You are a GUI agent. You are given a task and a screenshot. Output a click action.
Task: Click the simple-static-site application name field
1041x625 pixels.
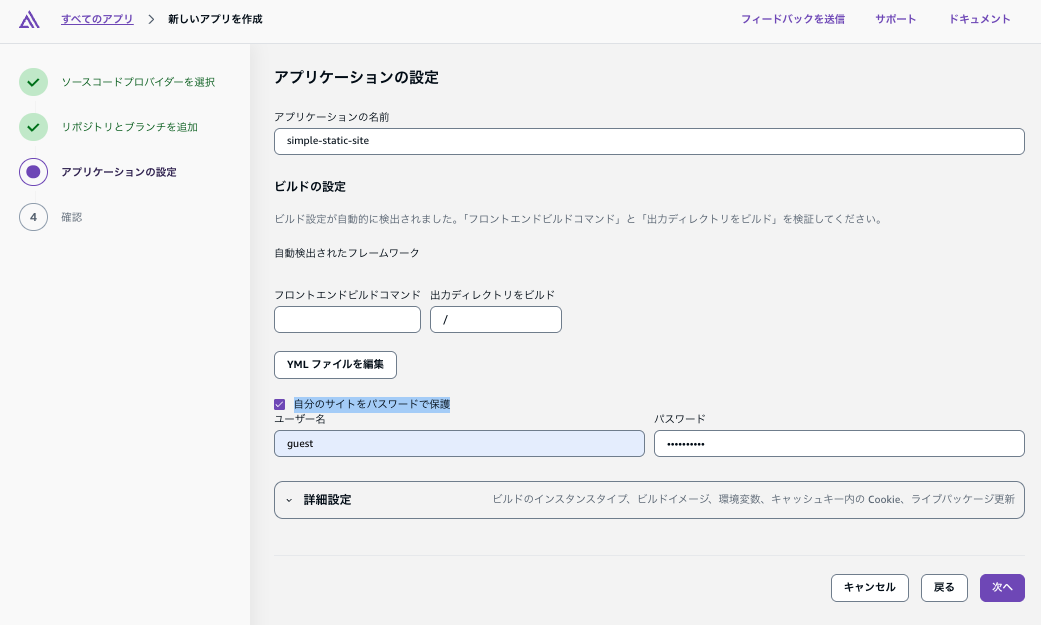click(649, 141)
